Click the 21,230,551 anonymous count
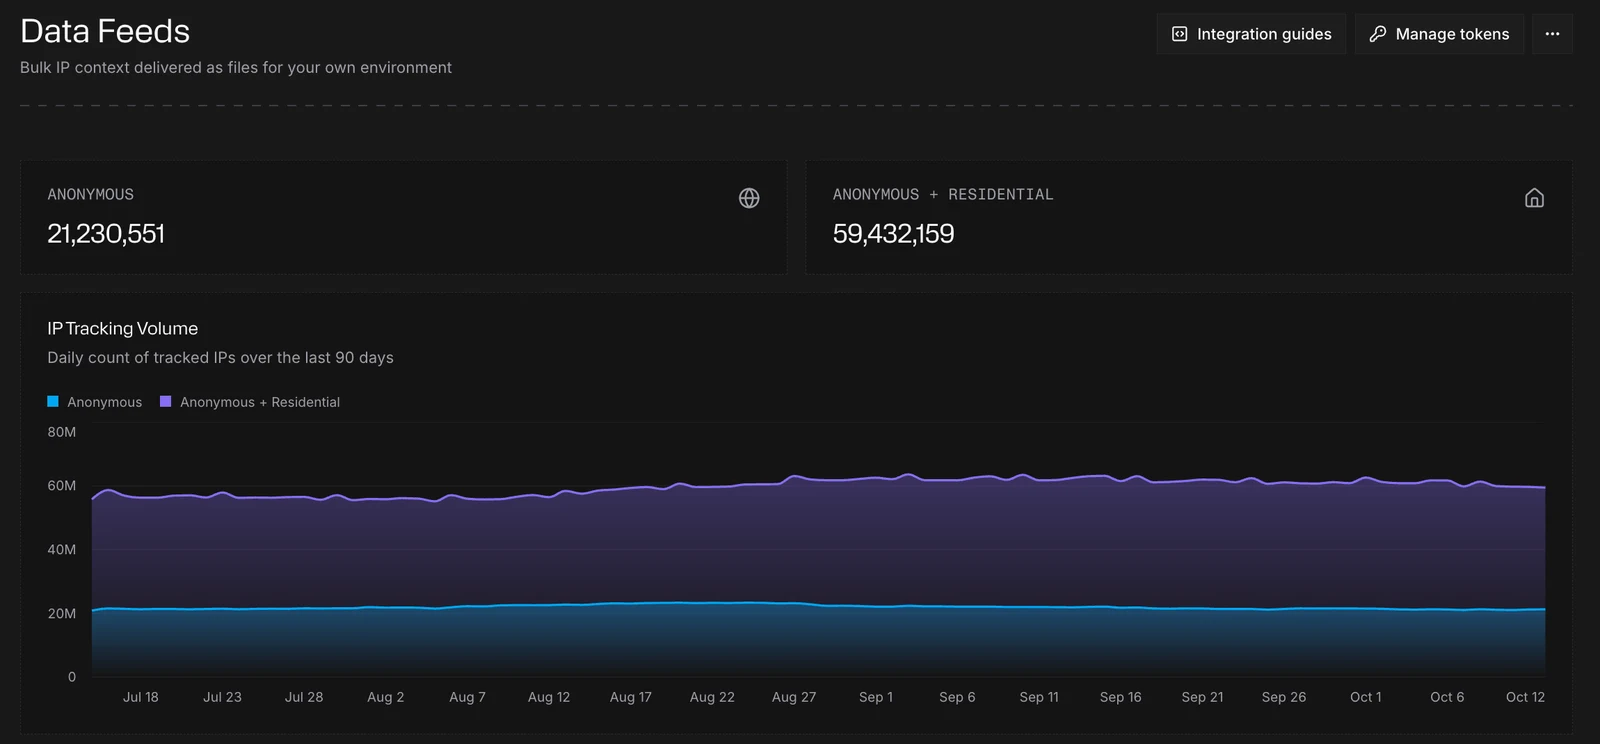Viewport: 1600px width, 744px height. [x=106, y=234]
